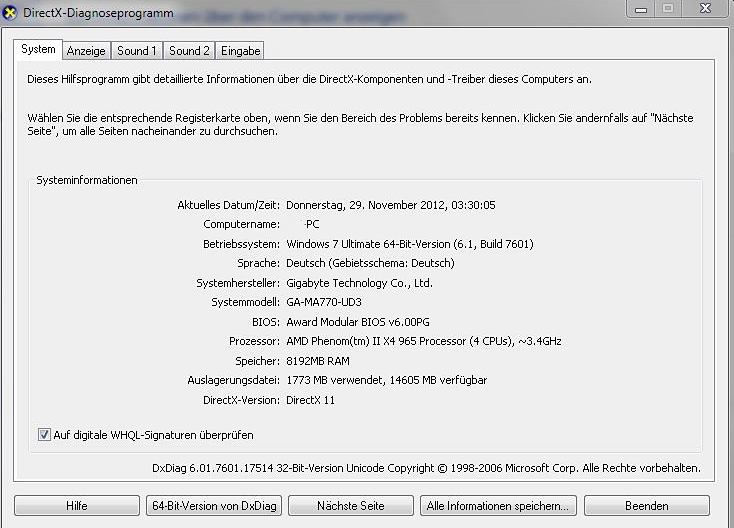Image resolution: width=734 pixels, height=528 pixels.
Task: Click '1773 MB verwendet, 14605 MB verfügbar' text
Action: tap(387, 380)
